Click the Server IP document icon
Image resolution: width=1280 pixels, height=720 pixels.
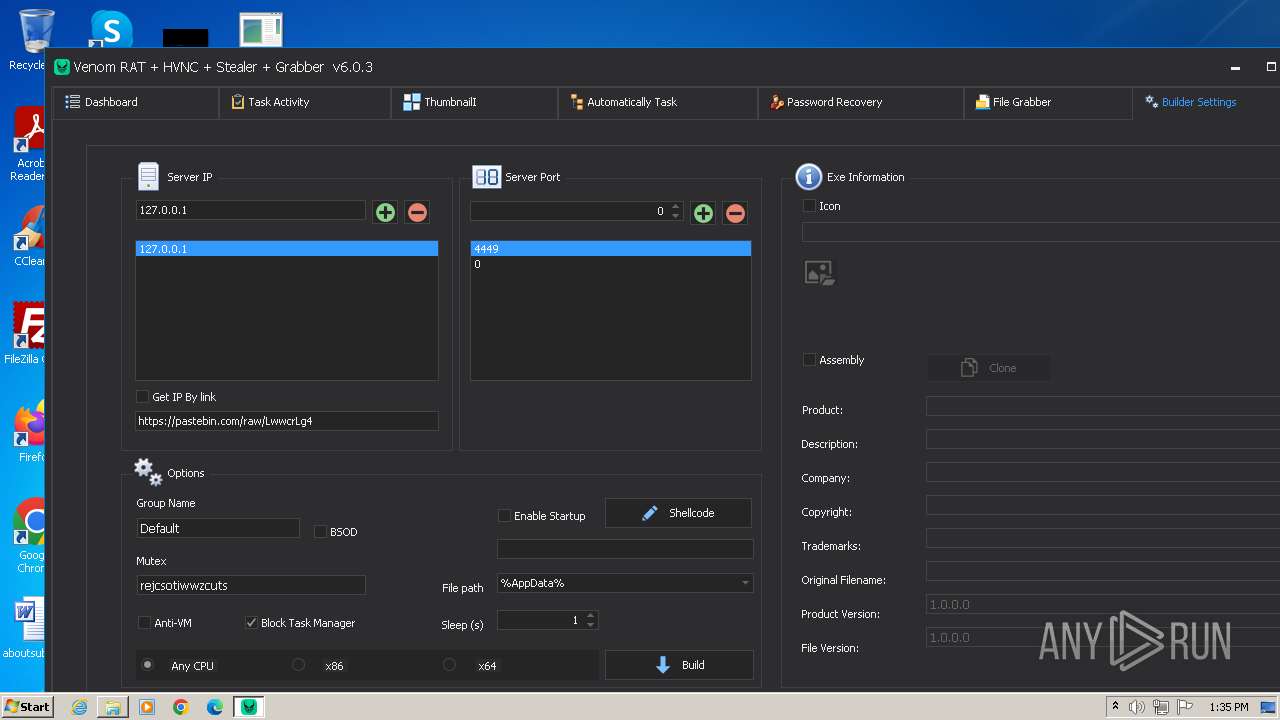(149, 177)
